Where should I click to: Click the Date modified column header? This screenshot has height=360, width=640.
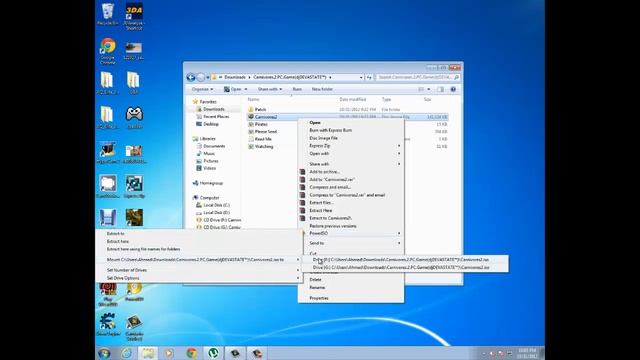[x=353, y=100]
